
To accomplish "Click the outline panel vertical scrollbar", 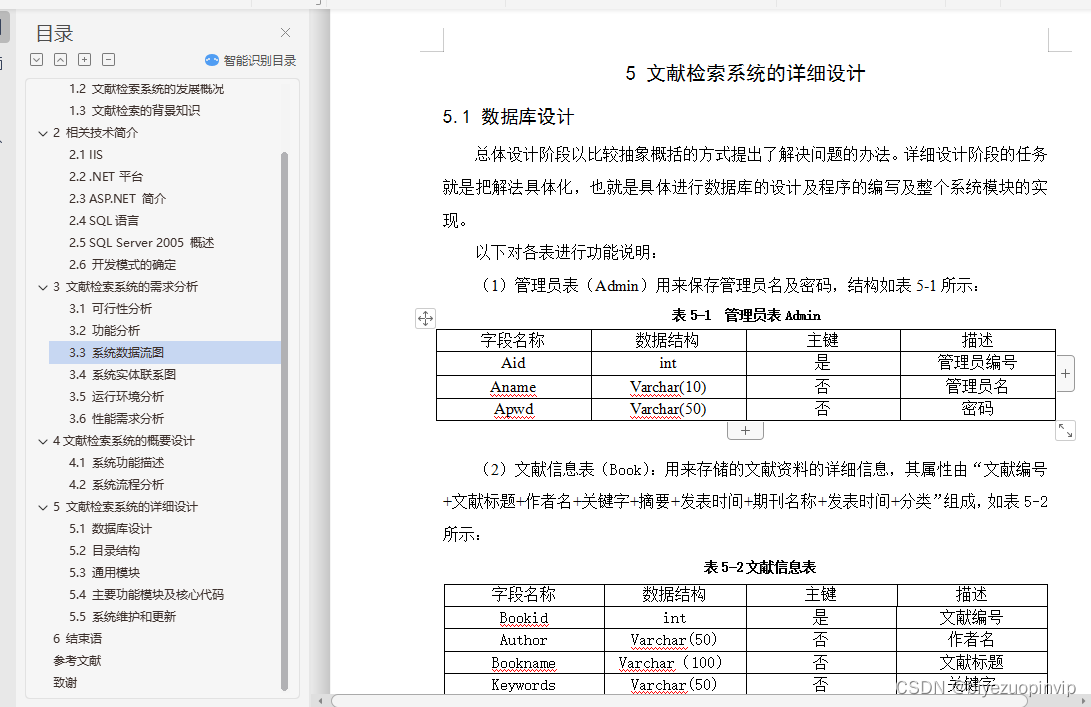I will [x=284, y=421].
